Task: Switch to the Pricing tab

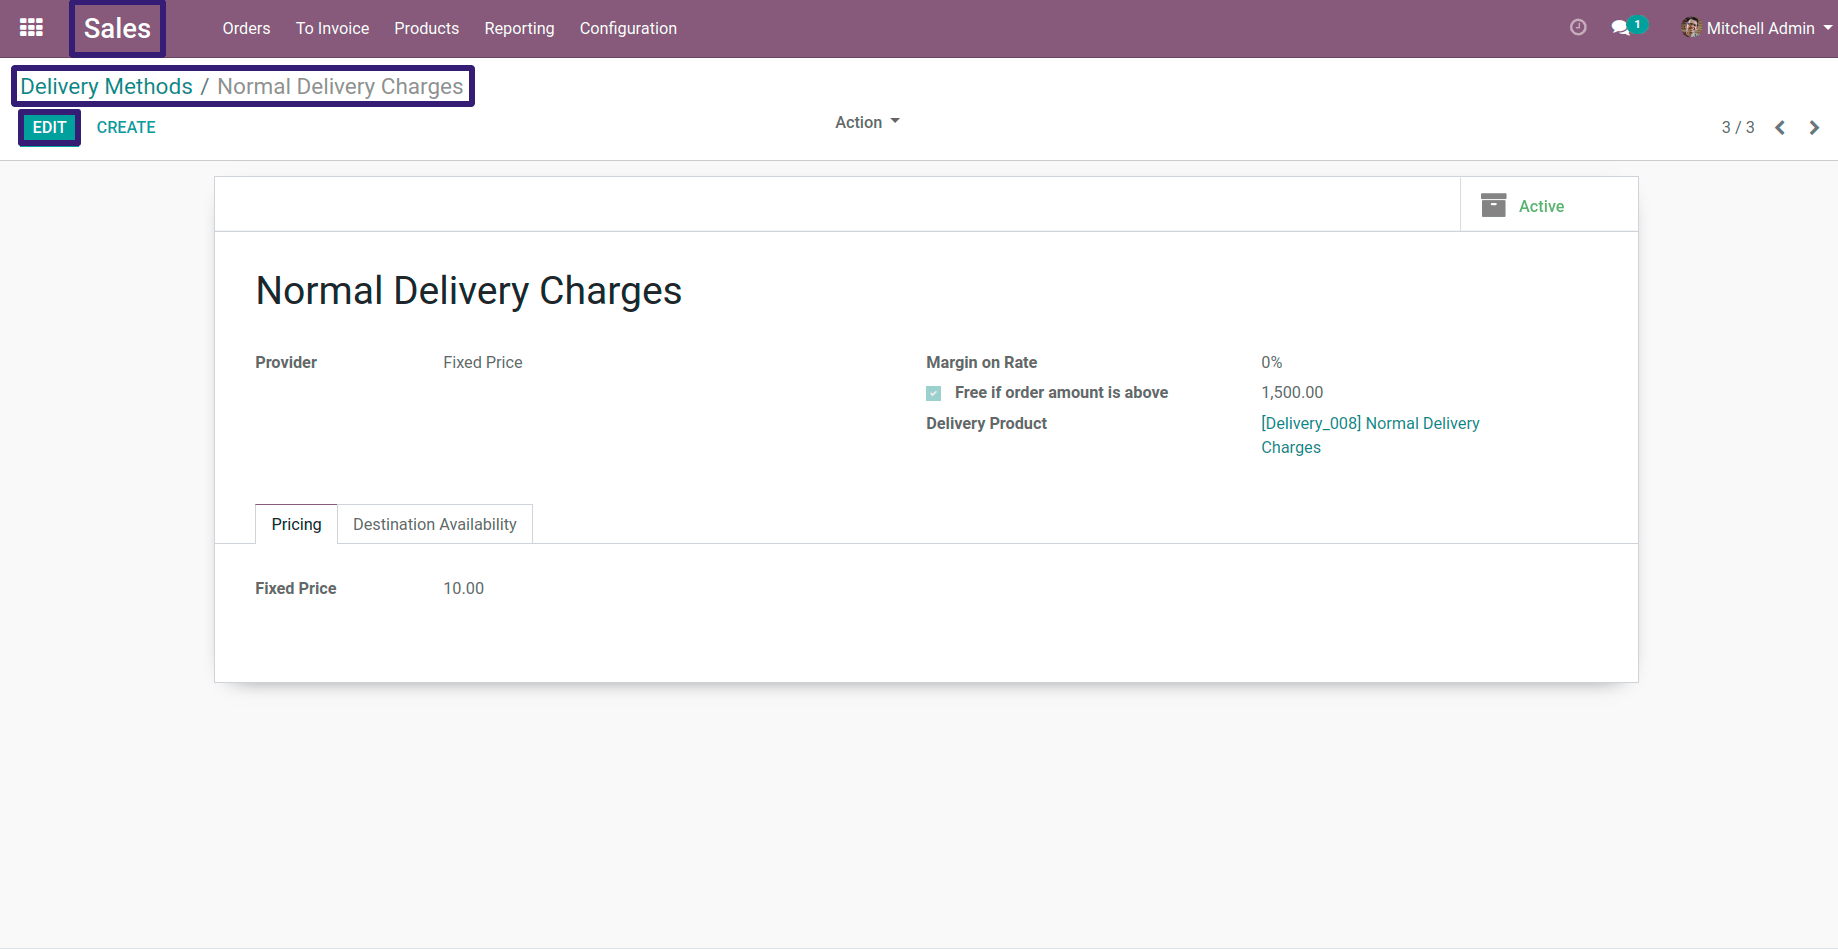Action: [x=296, y=524]
